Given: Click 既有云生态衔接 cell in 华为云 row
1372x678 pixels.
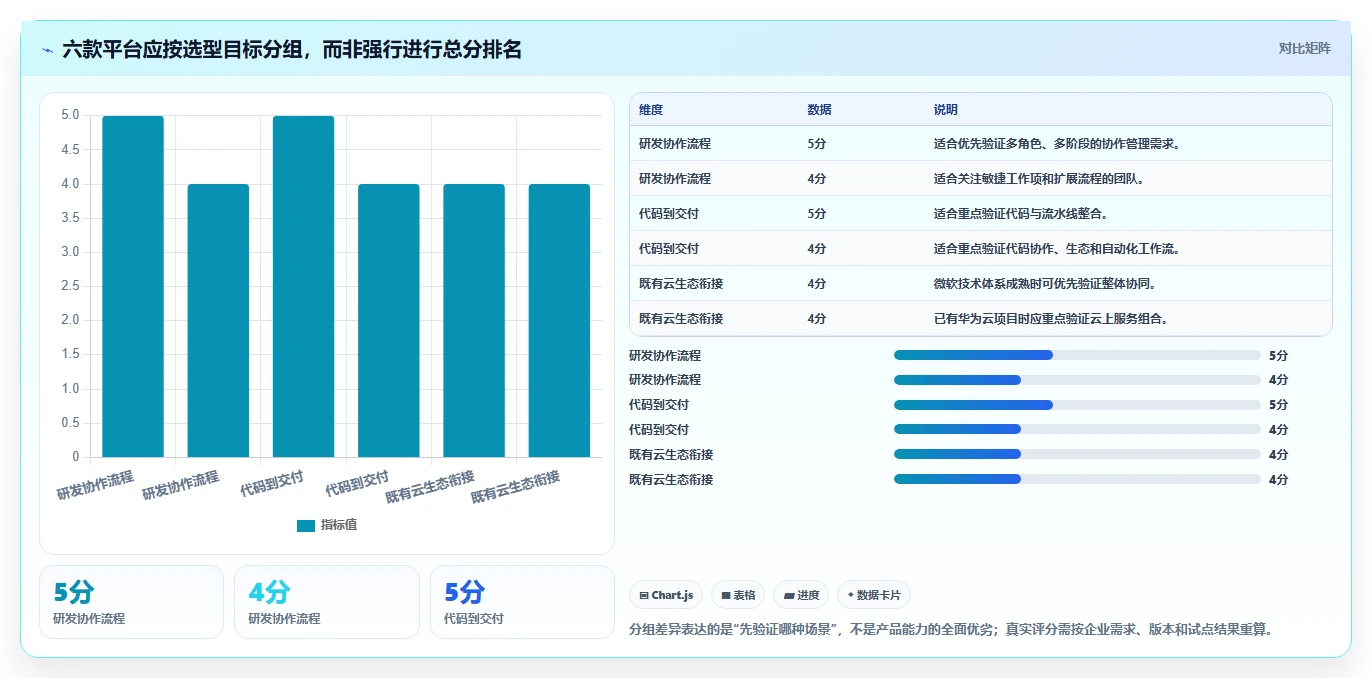Looking at the screenshot, I should [681, 319].
